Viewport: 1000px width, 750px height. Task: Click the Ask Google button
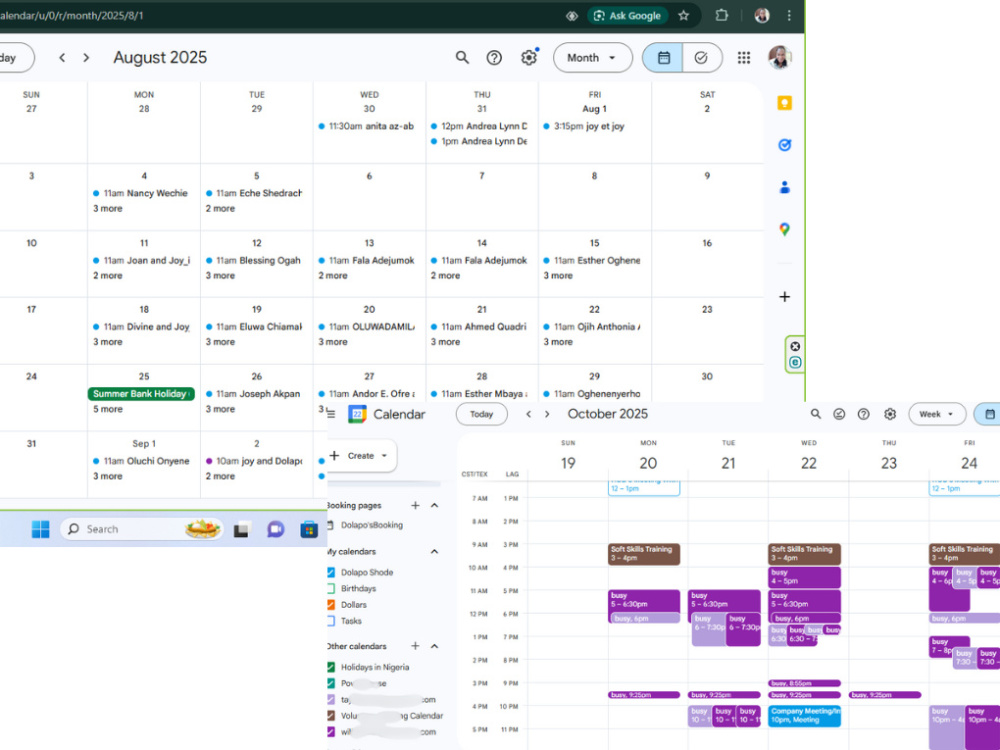pyautogui.click(x=628, y=15)
